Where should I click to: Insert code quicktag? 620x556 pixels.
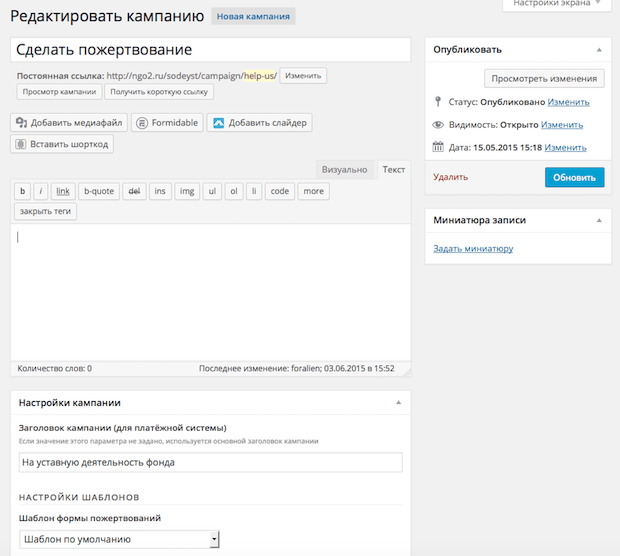(x=280, y=191)
